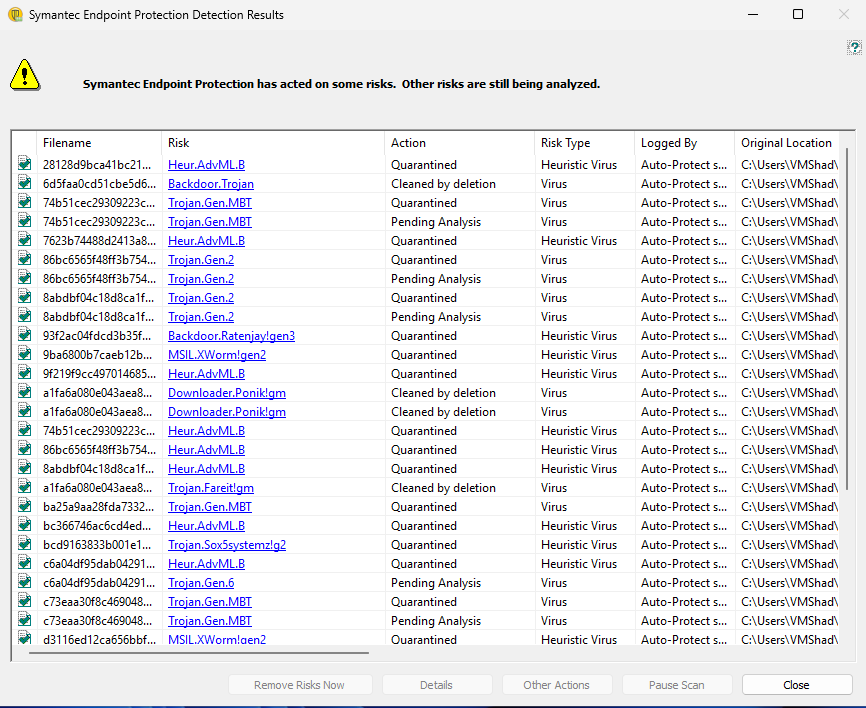Select the row icon beside Trojan.Gen.6 entry
This screenshot has height=708, width=866.
pos(24,582)
